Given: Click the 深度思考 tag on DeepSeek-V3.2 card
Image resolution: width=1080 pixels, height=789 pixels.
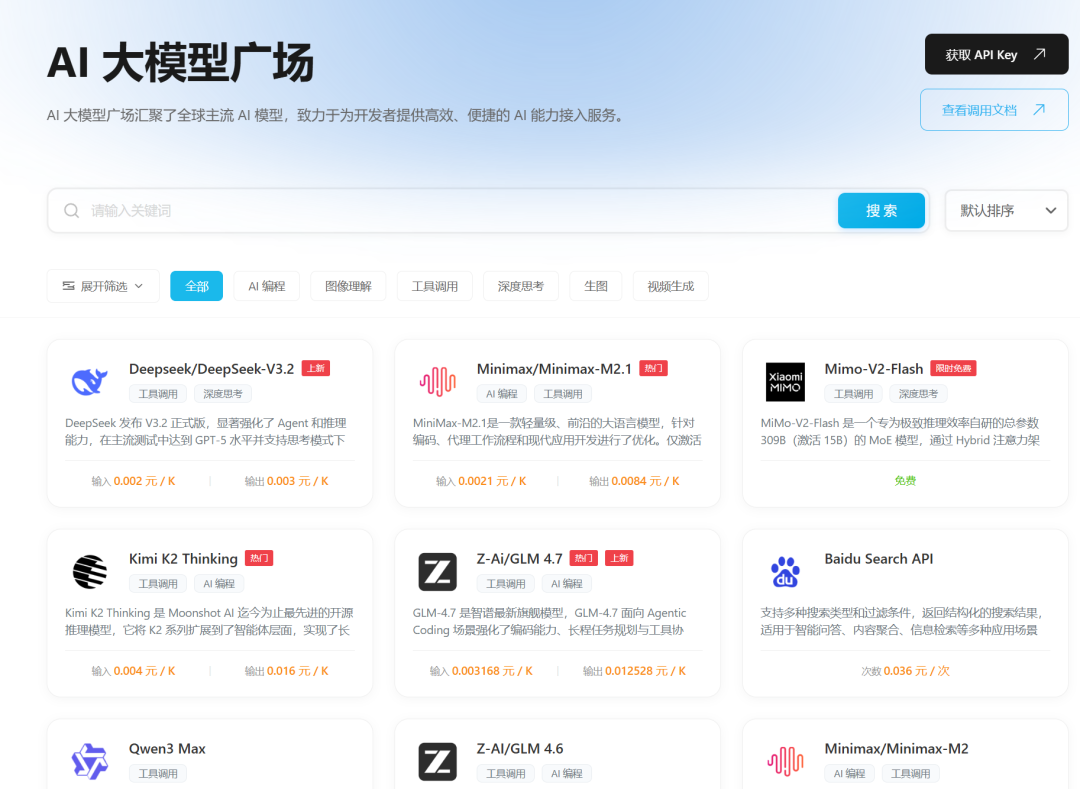Looking at the screenshot, I should [x=222, y=394].
